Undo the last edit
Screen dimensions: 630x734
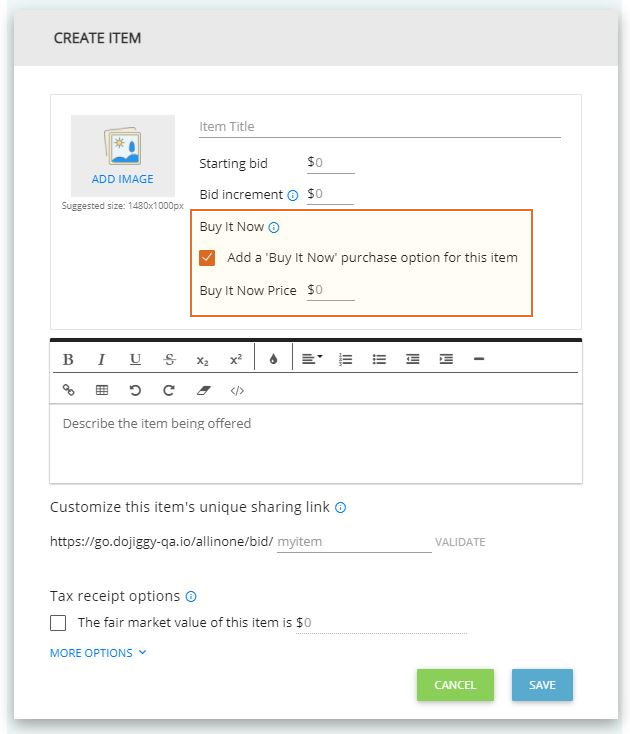pos(135,389)
